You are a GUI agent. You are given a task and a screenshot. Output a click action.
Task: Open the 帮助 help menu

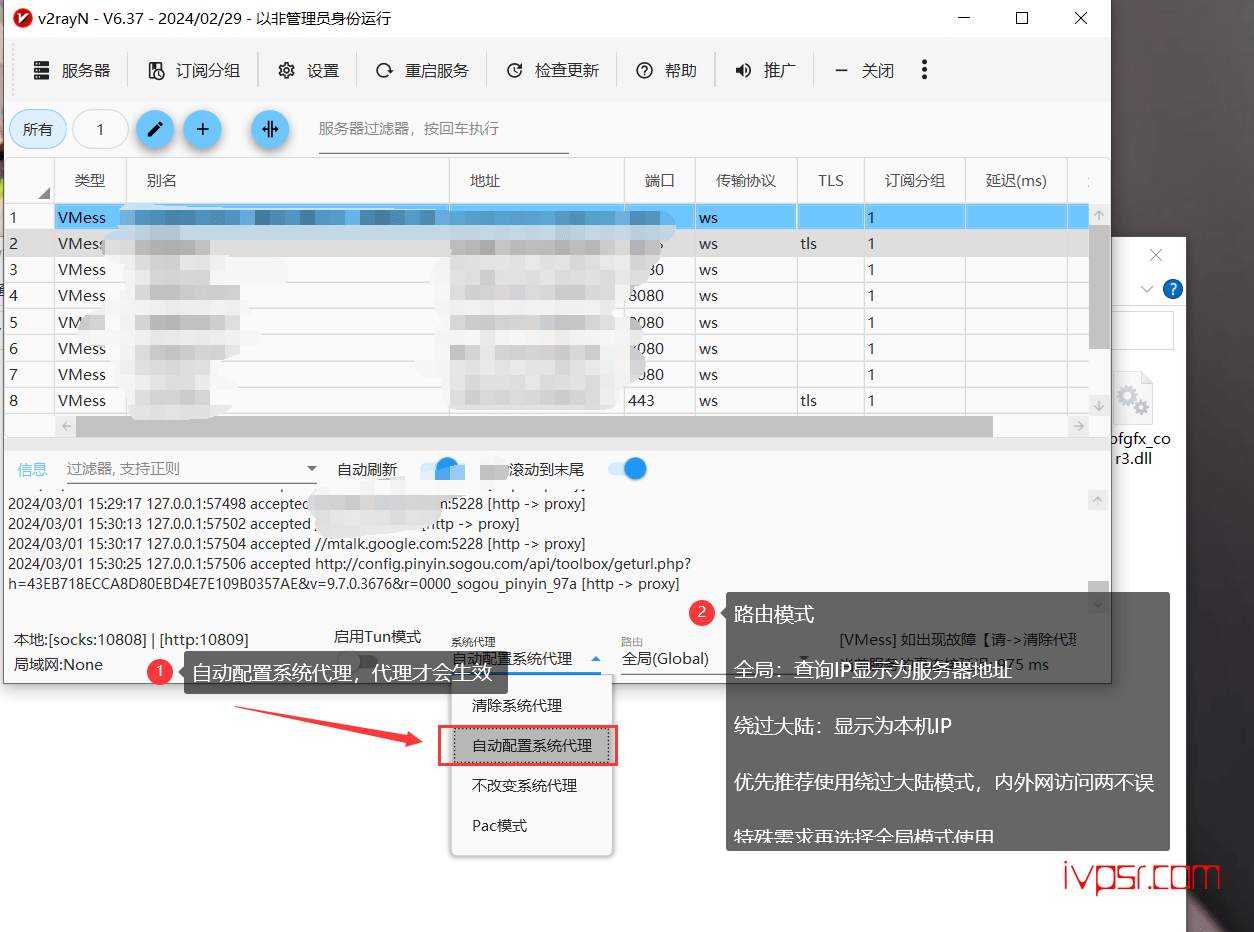(667, 70)
